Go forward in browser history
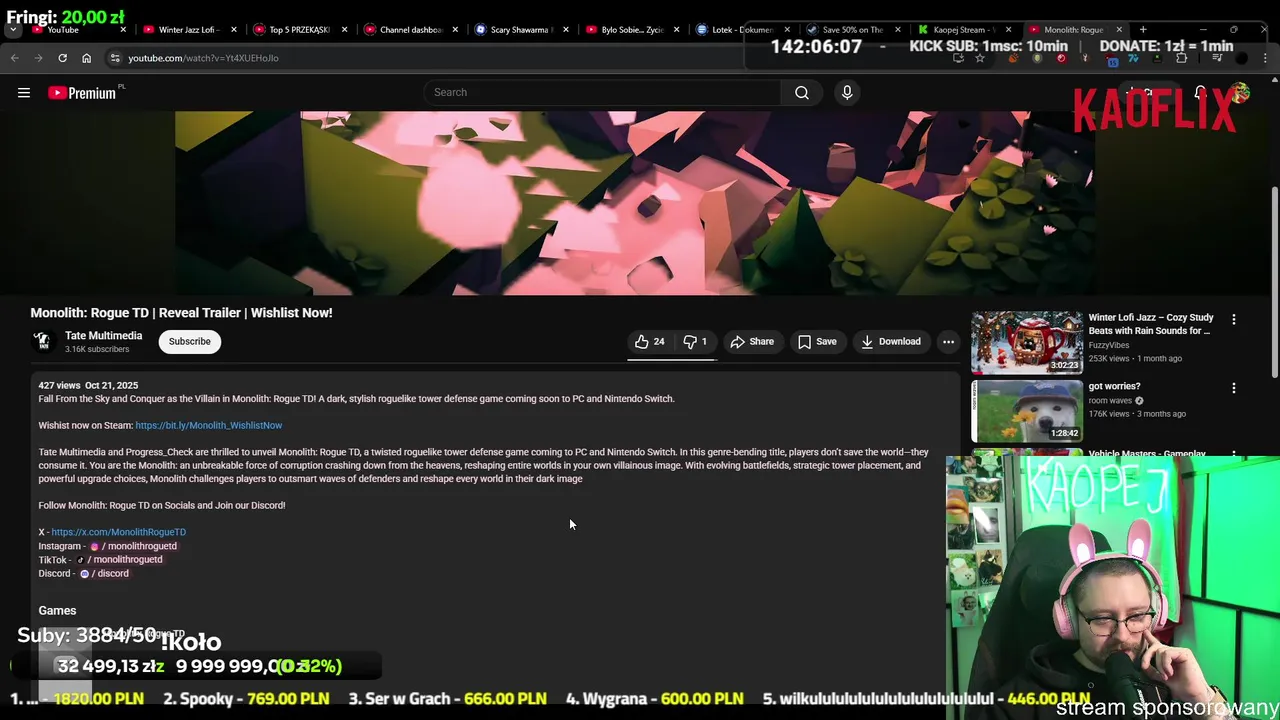Image resolution: width=1280 pixels, height=720 pixels. coord(38,58)
